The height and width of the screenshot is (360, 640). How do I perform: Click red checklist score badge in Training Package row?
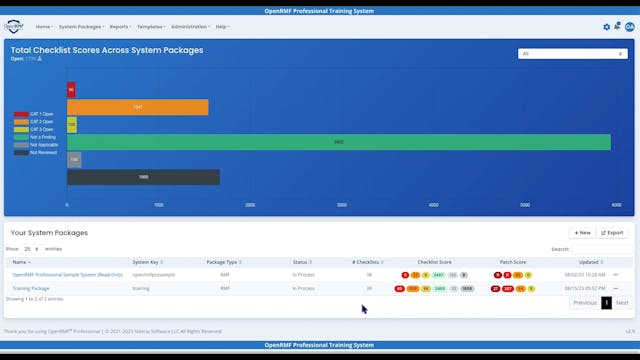tap(399, 289)
